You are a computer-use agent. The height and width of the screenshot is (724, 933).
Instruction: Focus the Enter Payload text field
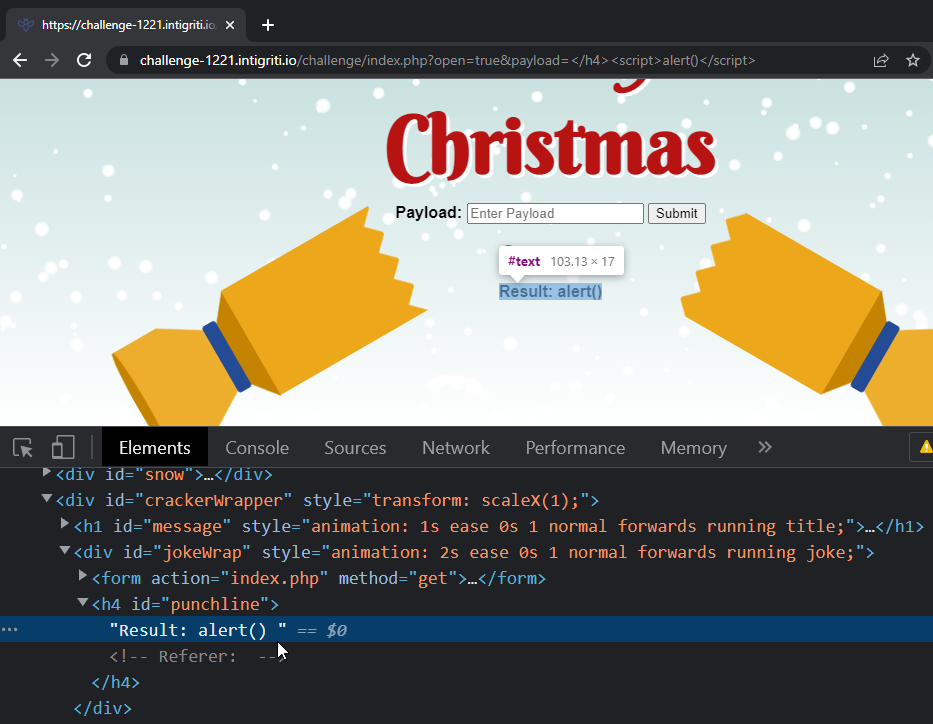pos(555,213)
